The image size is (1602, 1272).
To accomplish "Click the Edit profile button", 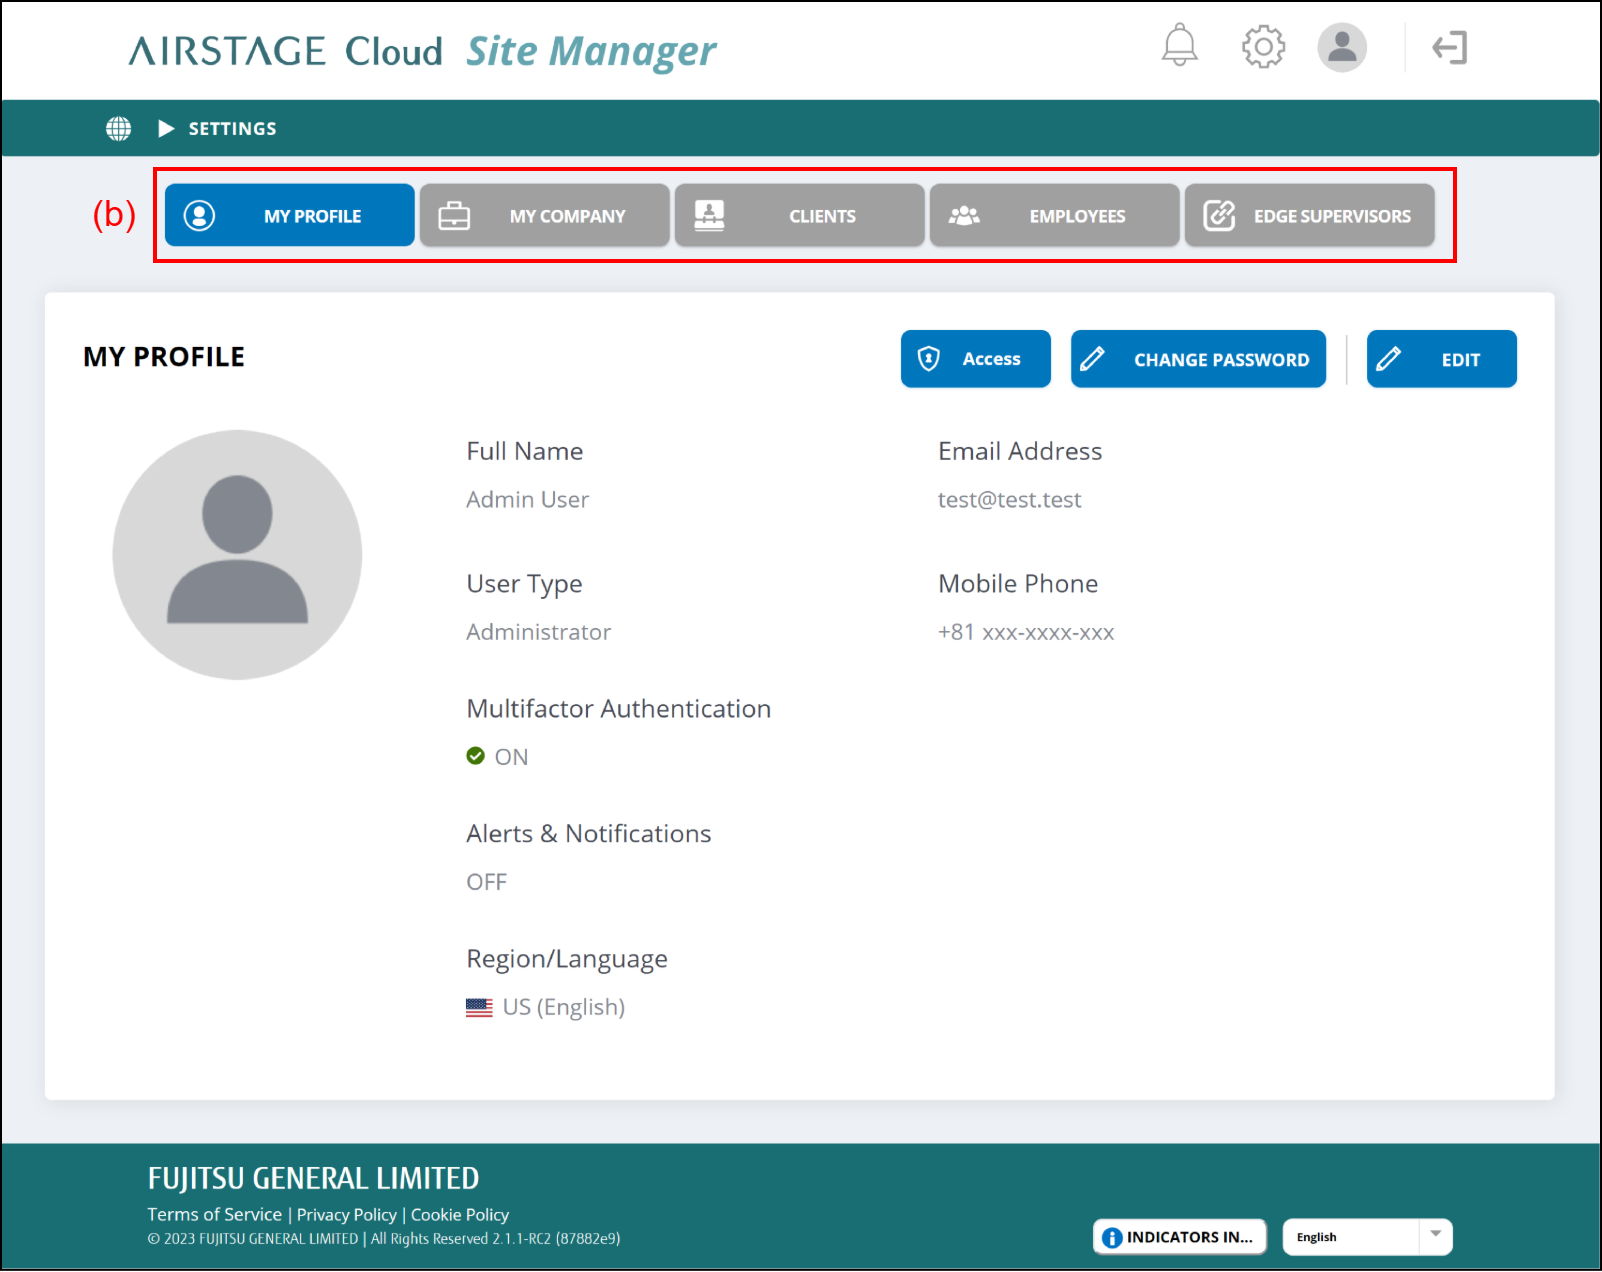I will [1441, 360].
